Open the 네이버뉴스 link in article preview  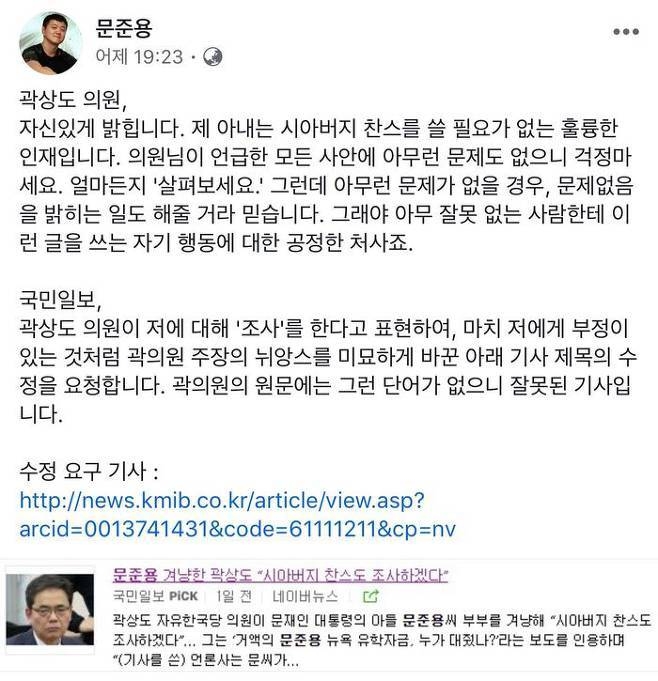[x=305, y=596]
